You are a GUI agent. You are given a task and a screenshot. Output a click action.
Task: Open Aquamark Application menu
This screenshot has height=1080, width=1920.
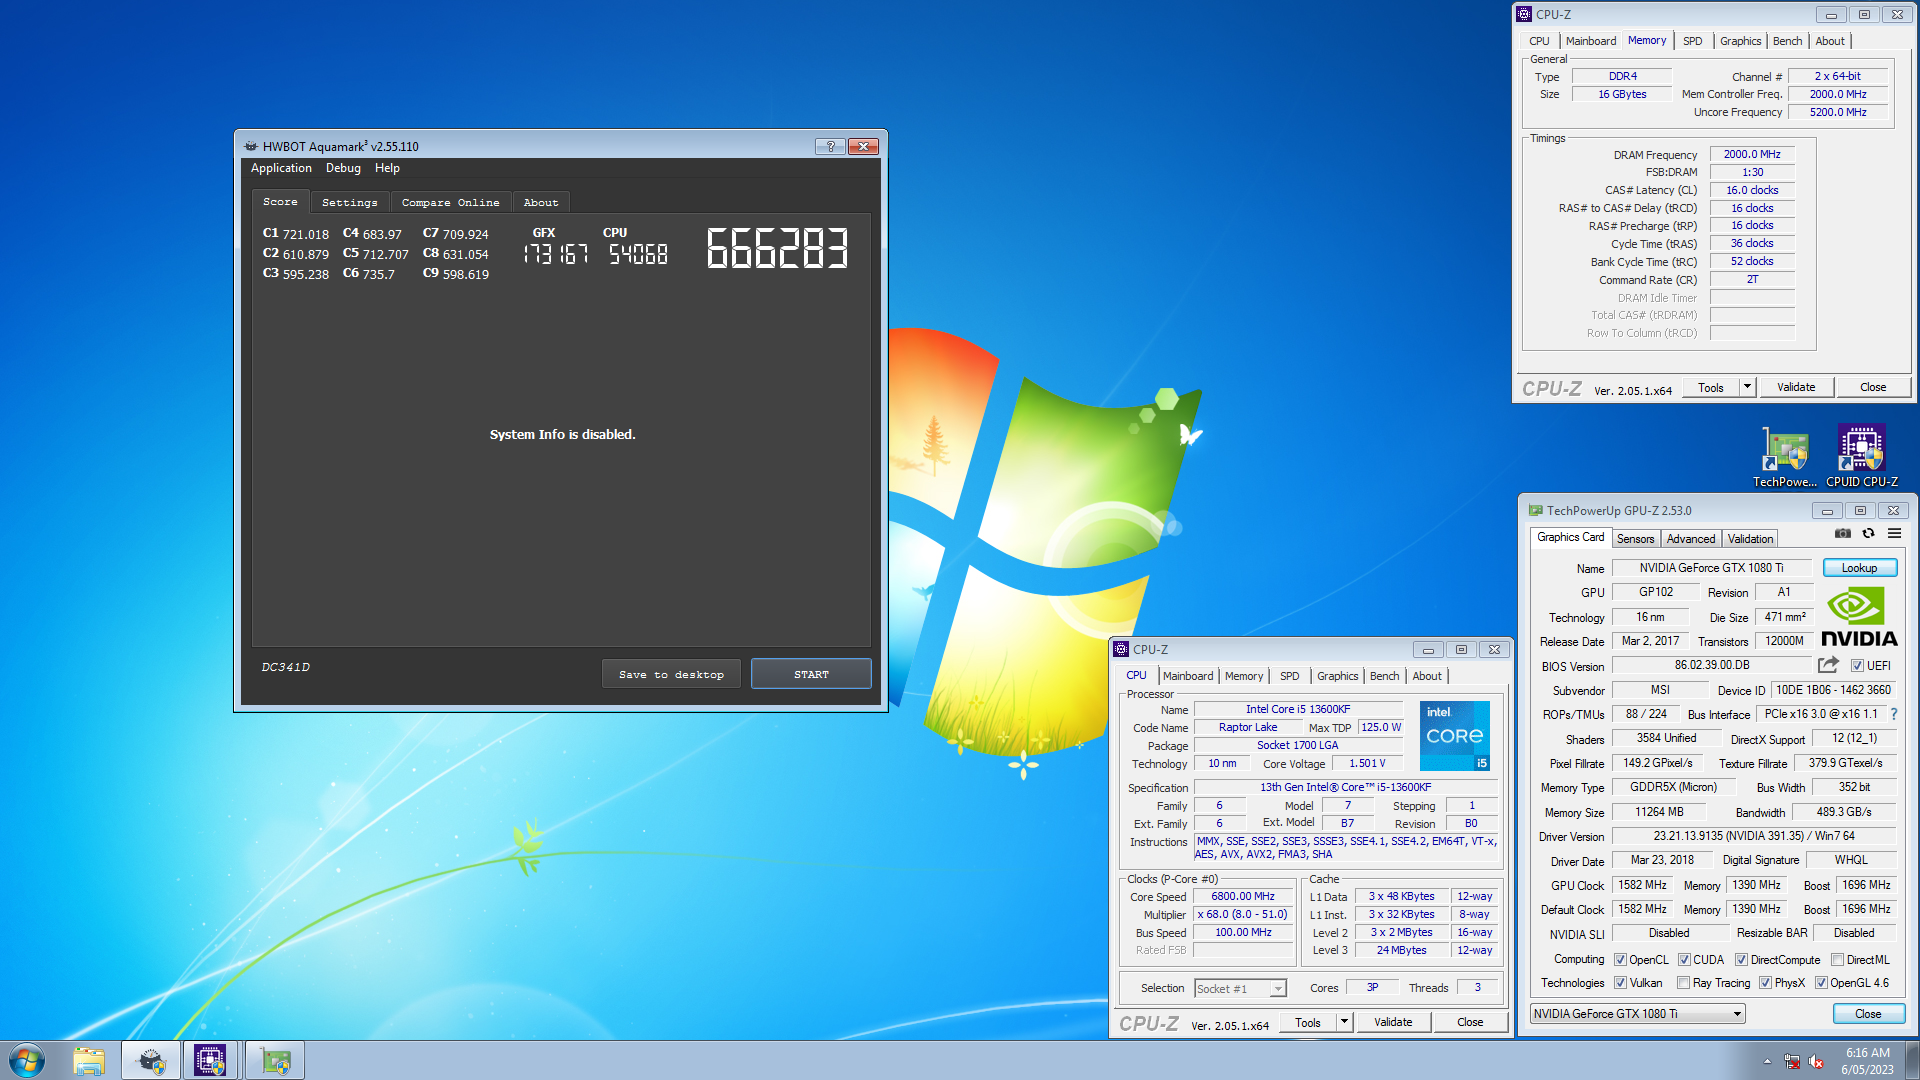(x=281, y=168)
